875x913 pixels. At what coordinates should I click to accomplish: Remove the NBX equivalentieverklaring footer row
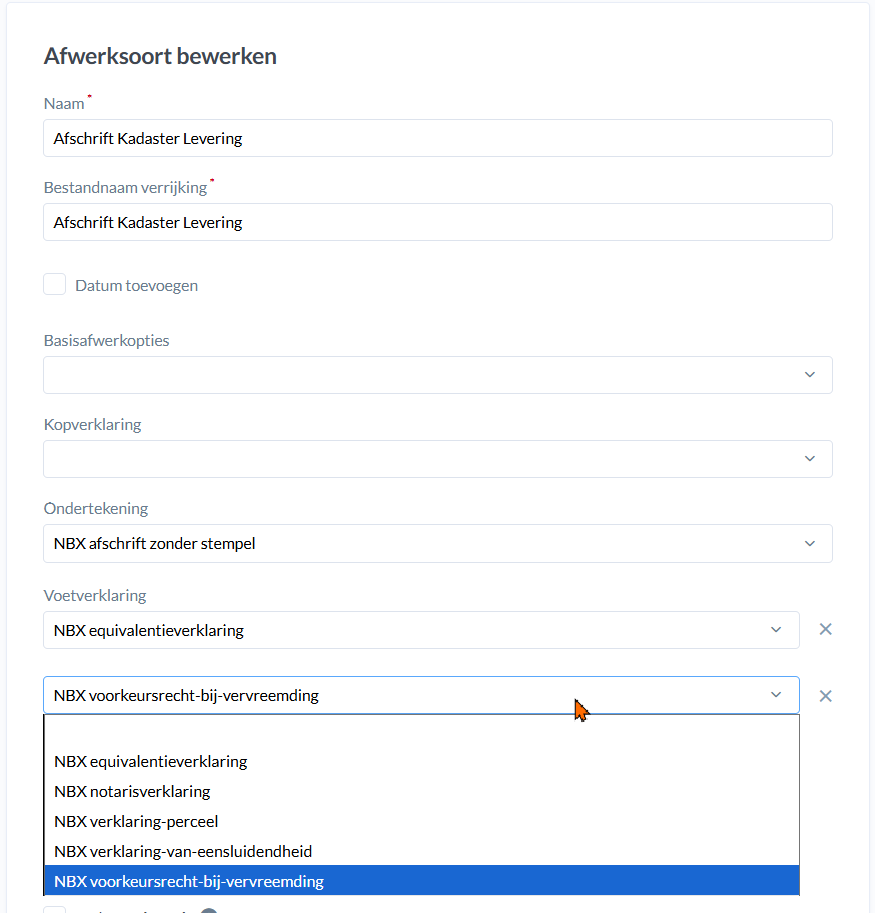(826, 630)
